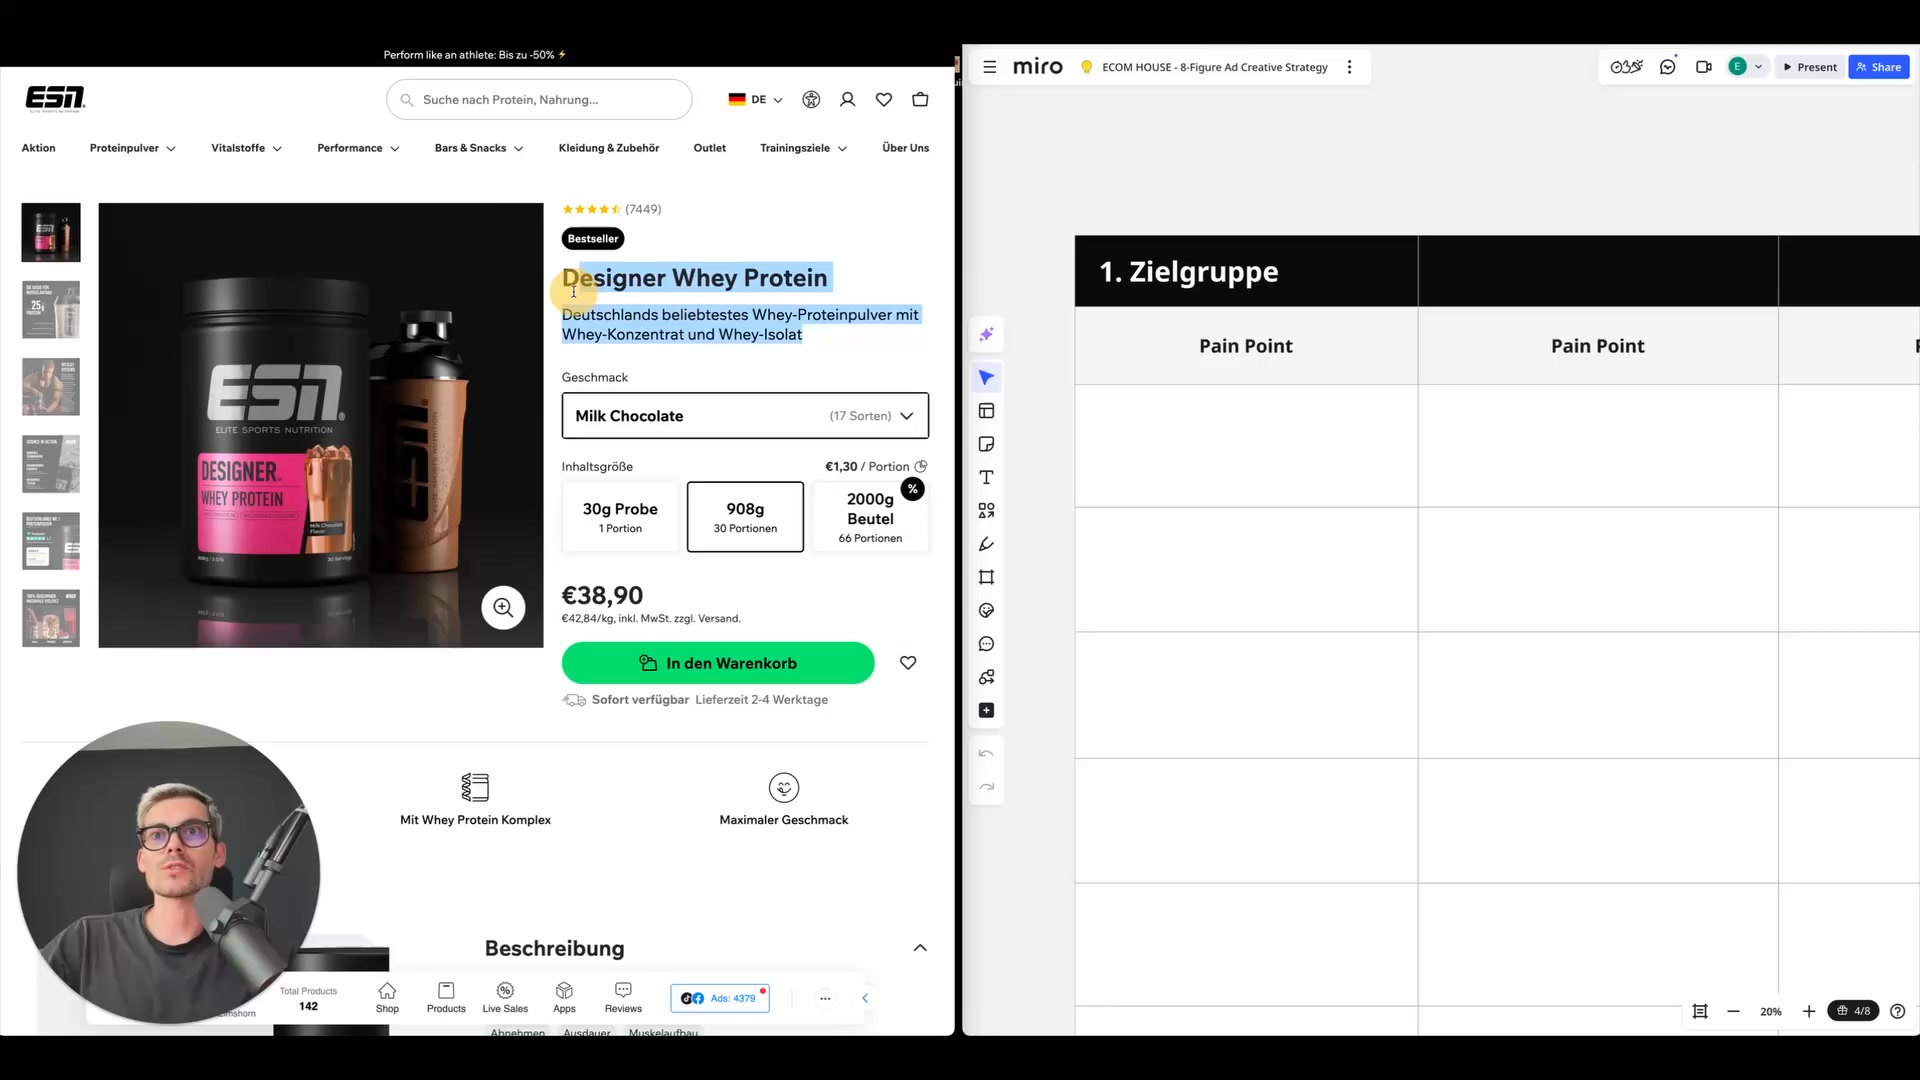This screenshot has height=1080, width=1920.
Task: Open Miro hamburger main menu
Action: pyautogui.click(x=989, y=67)
